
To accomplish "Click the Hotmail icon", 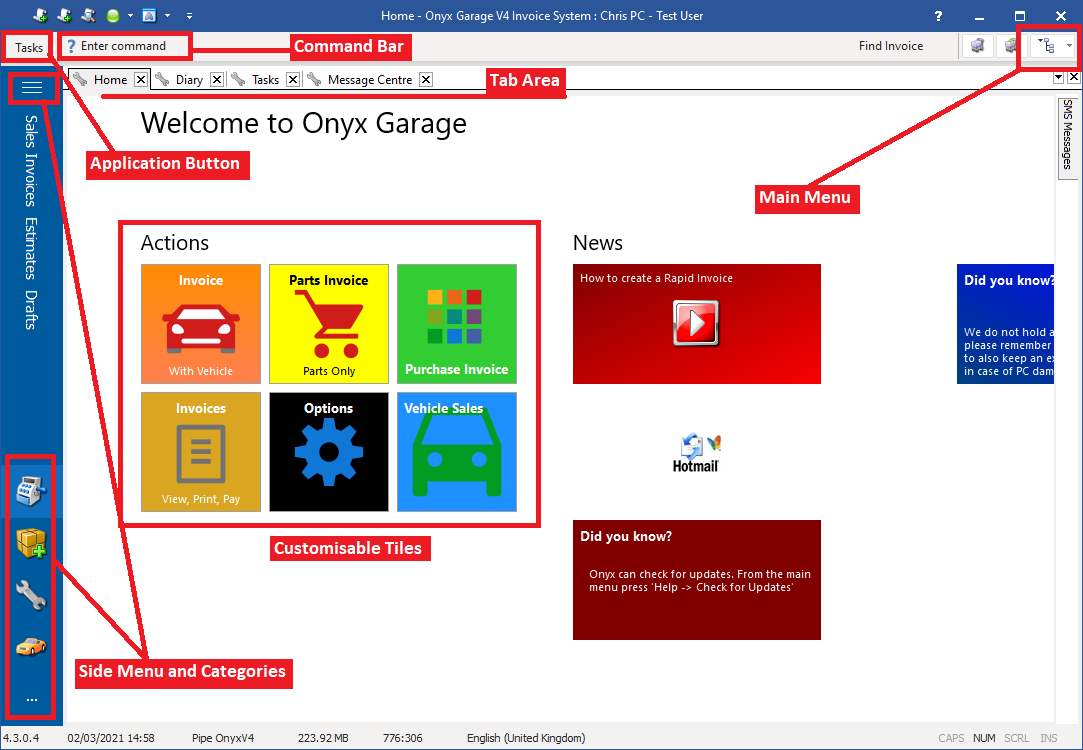I will coord(697,453).
